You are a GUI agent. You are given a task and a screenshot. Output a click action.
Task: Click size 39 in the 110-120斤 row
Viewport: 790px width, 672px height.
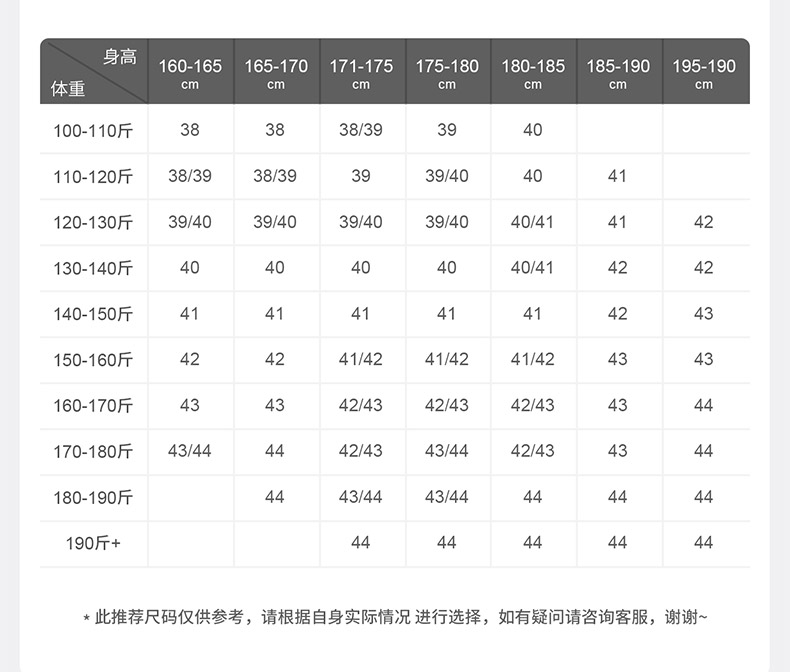tap(361, 176)
